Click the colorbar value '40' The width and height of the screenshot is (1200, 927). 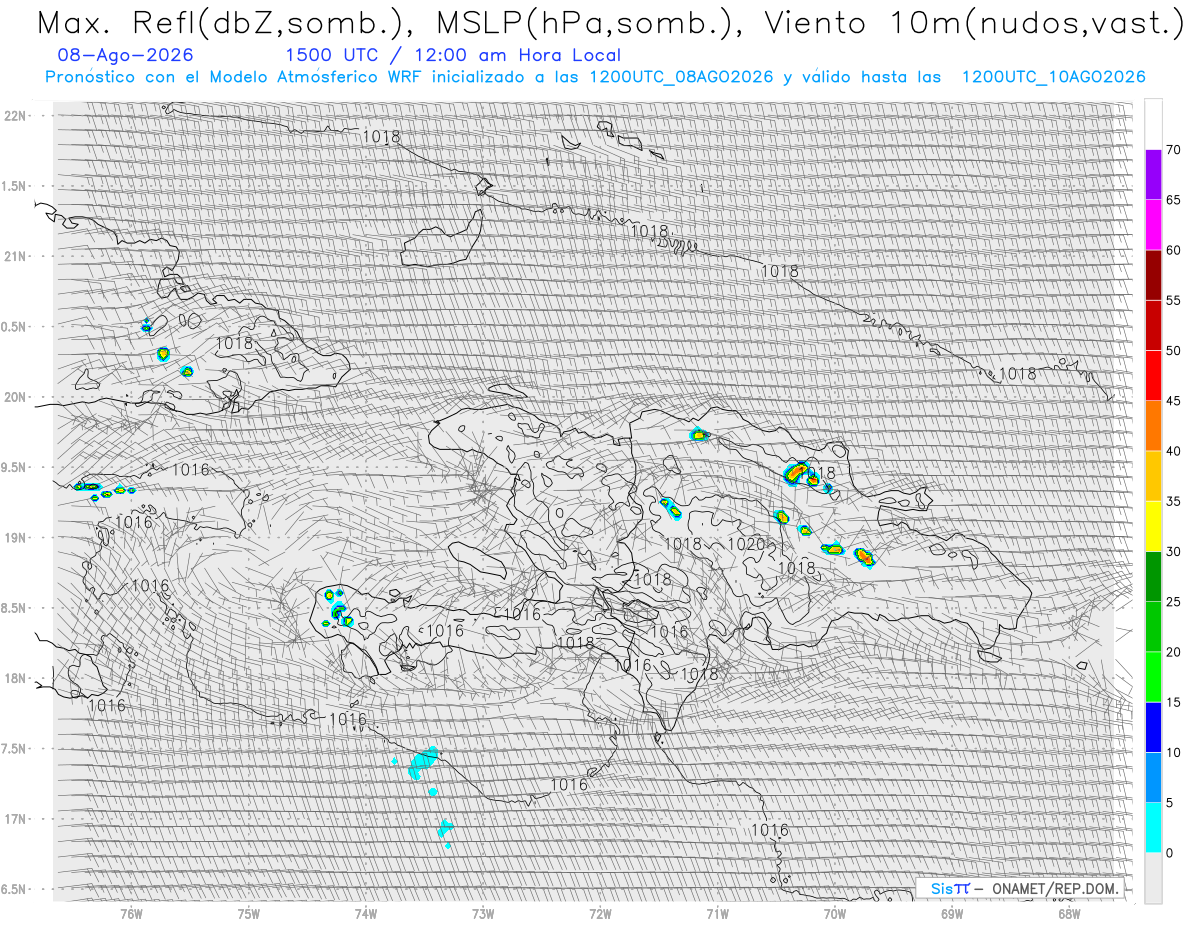tap(1173, 451)
